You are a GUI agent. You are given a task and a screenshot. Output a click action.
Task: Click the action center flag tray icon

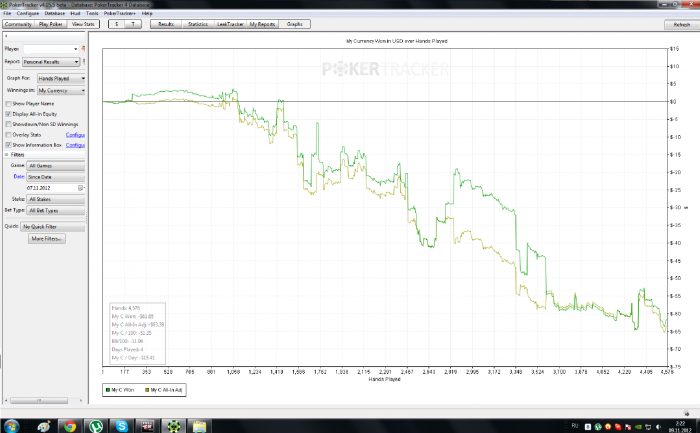coord(629,427)
